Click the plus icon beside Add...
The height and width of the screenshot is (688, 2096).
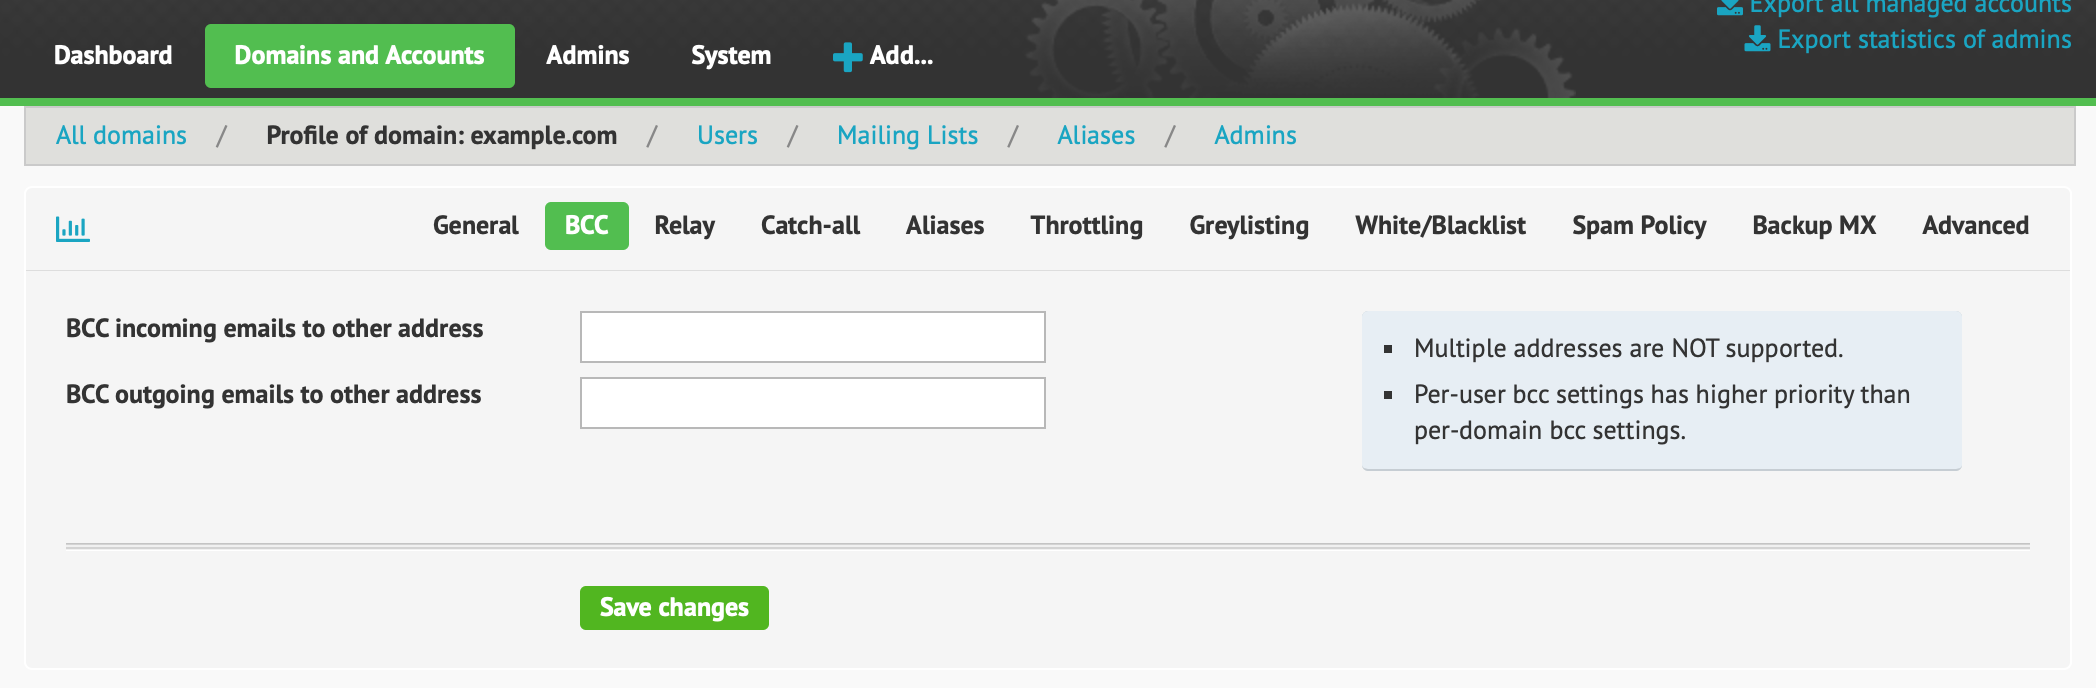[x=847, y=57]
